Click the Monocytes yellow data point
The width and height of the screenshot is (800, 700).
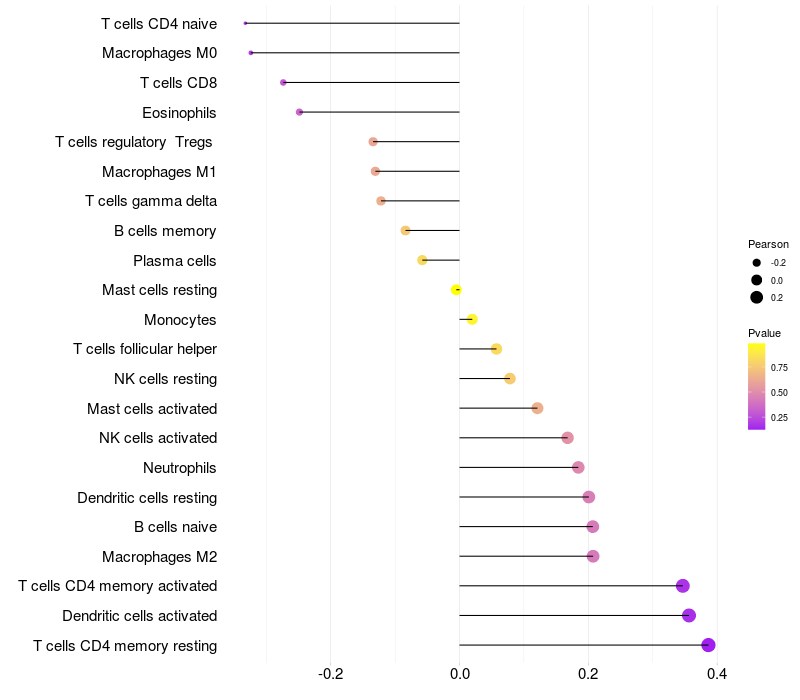click(472, 319)
